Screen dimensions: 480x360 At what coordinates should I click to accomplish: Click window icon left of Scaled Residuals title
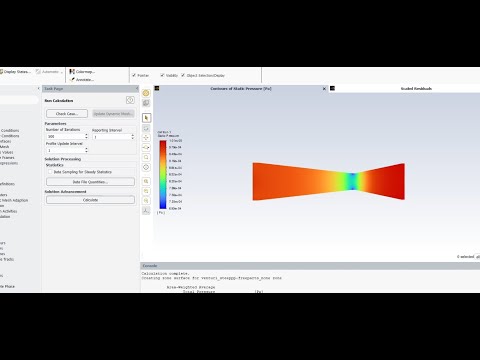[x=332, y=88]
